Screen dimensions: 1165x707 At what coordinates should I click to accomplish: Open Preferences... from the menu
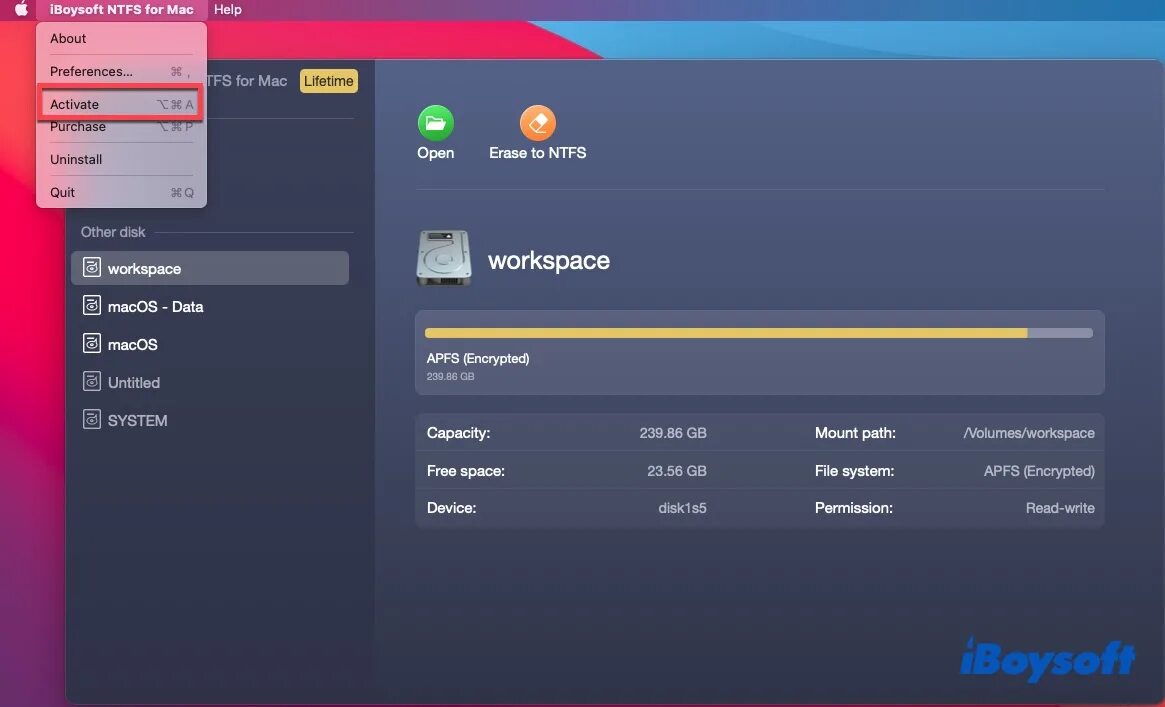(121, 71)
